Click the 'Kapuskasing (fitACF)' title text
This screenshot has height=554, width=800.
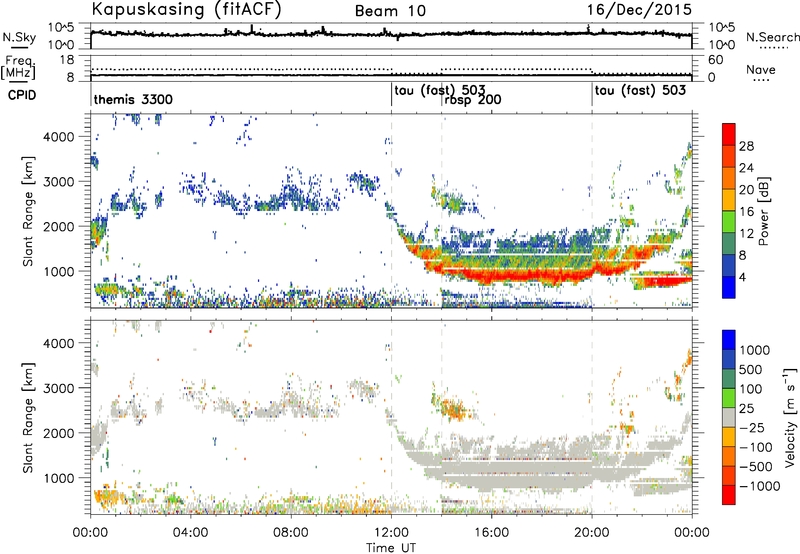(x=186, y=9)
